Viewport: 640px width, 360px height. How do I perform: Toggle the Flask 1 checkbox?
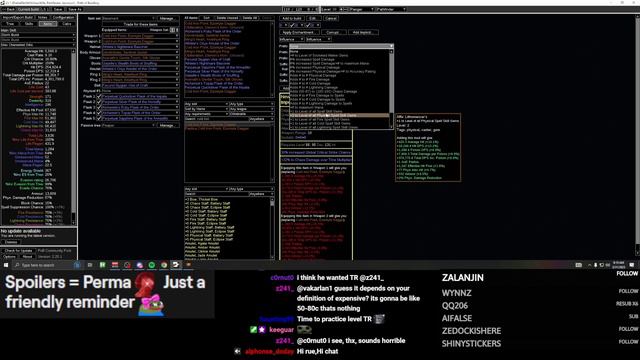click(99, 96)
